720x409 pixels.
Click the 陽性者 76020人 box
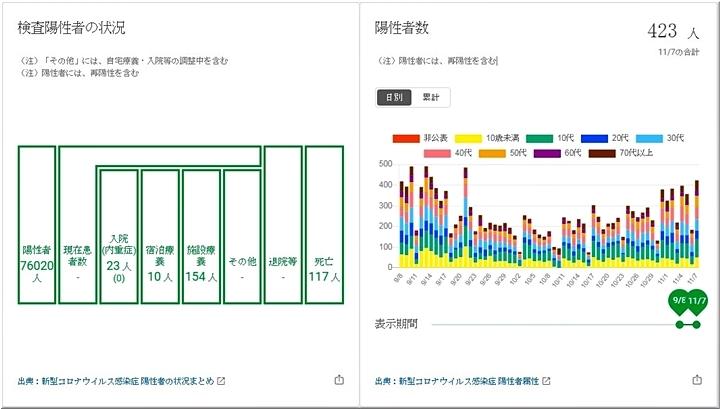[x=35, y=225]
